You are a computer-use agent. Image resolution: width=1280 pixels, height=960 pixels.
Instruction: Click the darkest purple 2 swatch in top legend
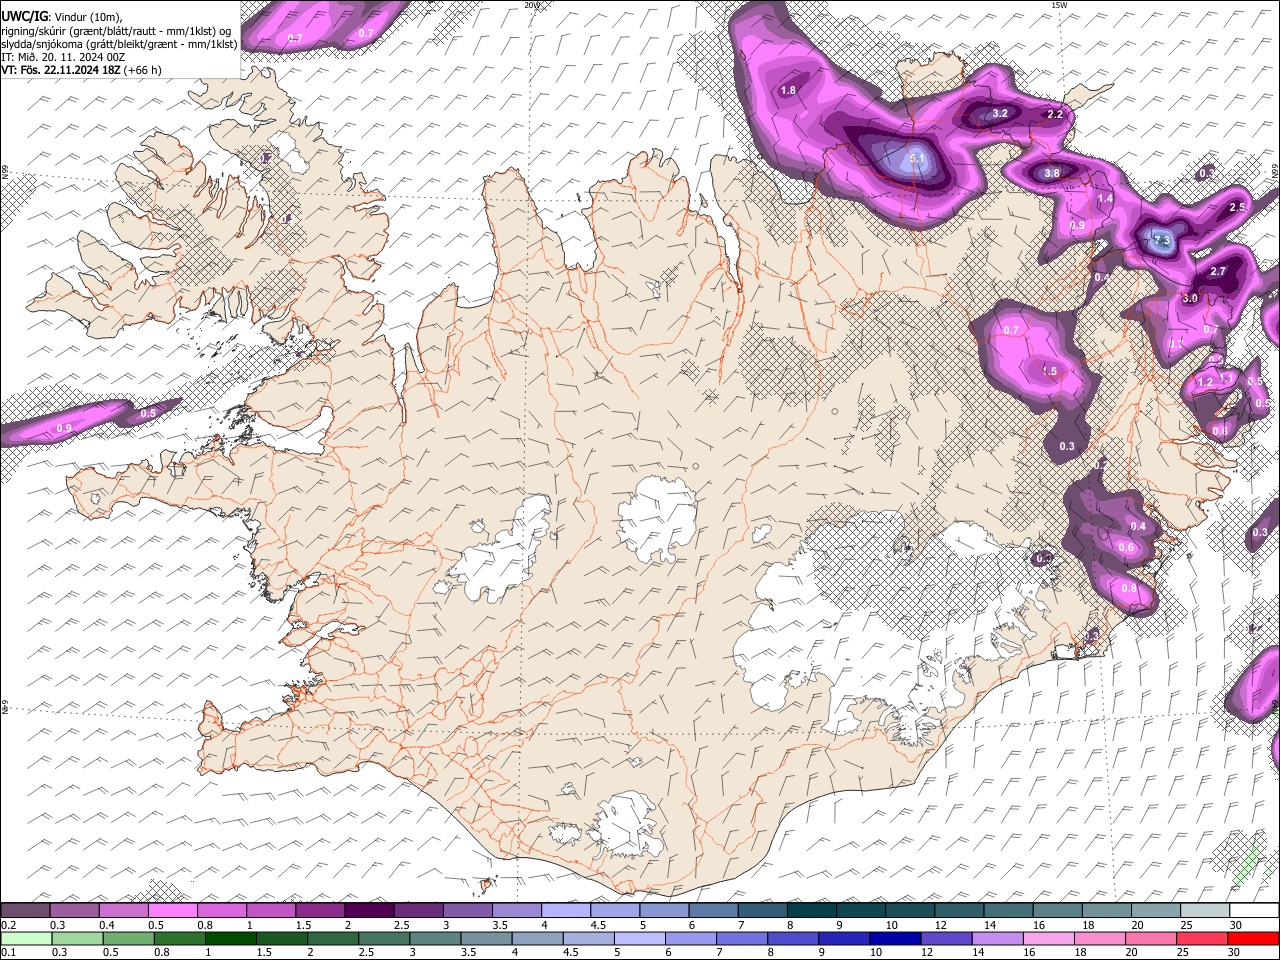[x=369, y=911]
